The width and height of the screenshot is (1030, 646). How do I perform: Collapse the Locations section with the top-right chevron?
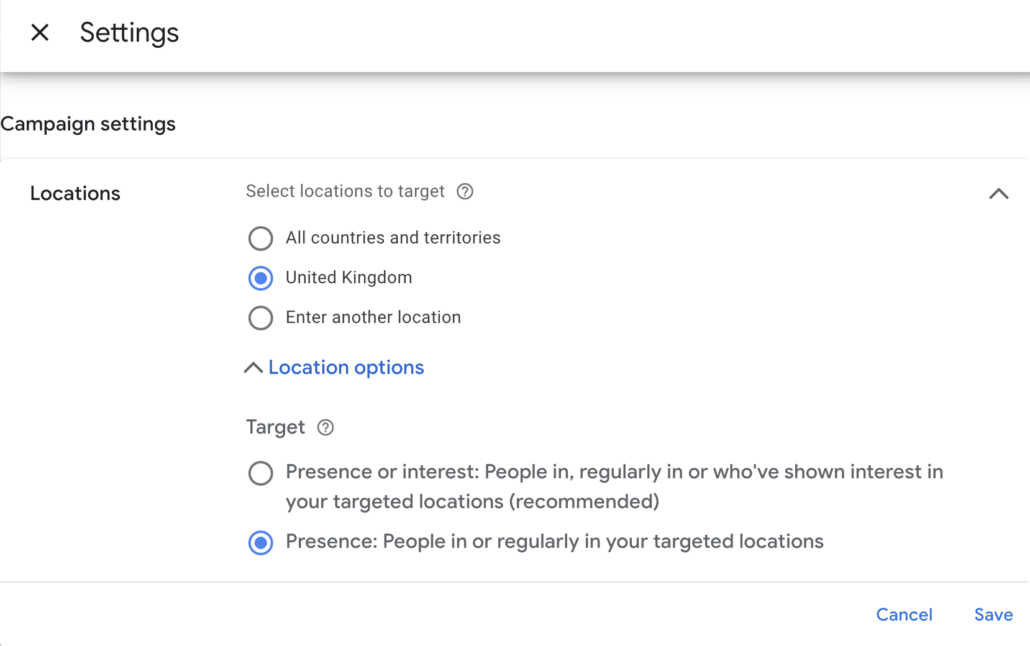[x=999, y=193]
